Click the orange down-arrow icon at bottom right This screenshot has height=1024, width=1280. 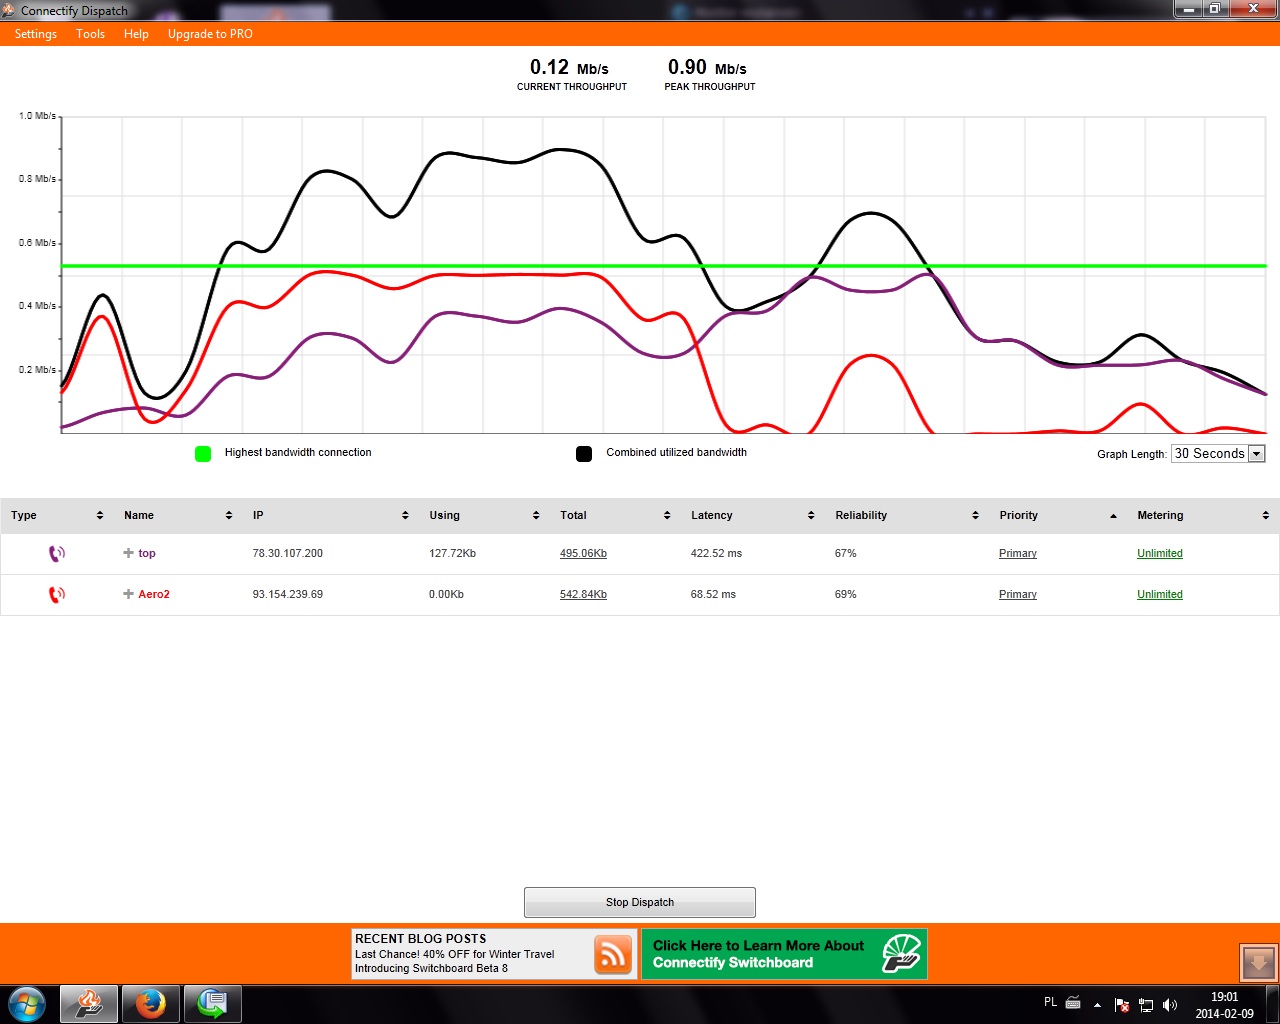coord(1258,963)
